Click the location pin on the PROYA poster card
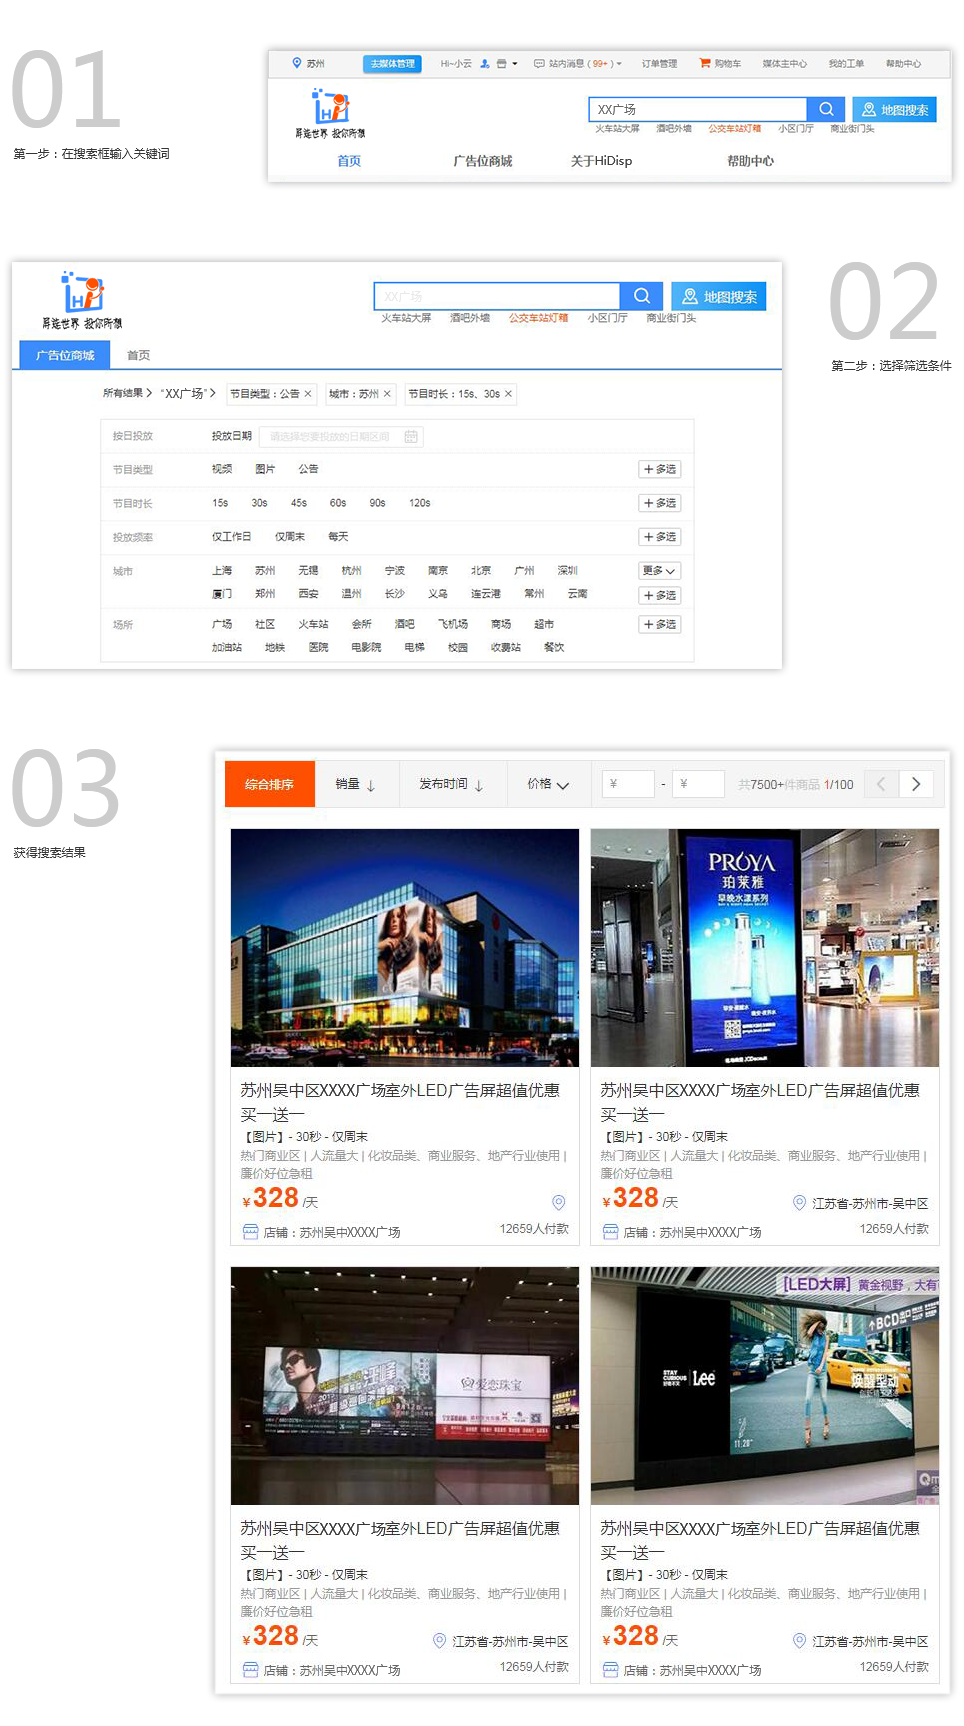The height and width of the screenshot is (1726, 964). coord(799,1202)
